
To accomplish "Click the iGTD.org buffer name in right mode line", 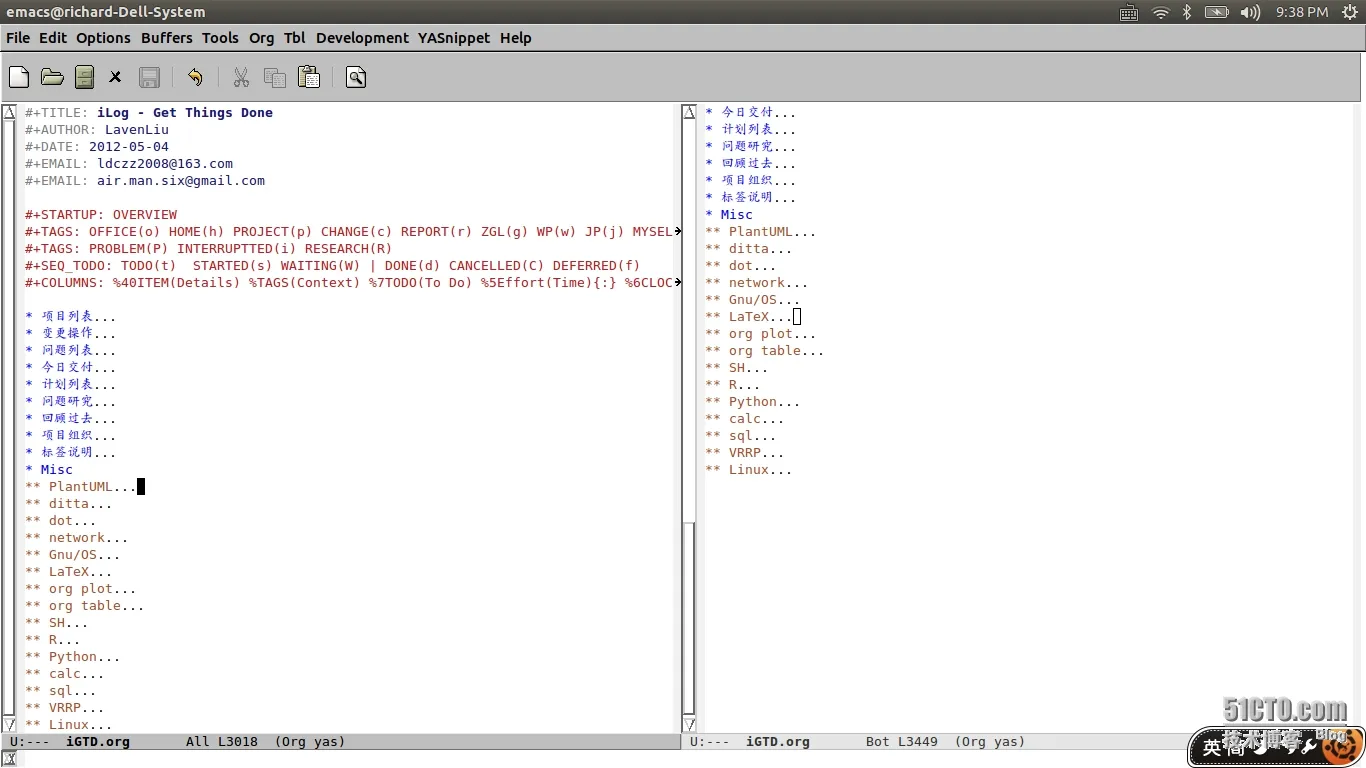I will (x=778, y=742).
